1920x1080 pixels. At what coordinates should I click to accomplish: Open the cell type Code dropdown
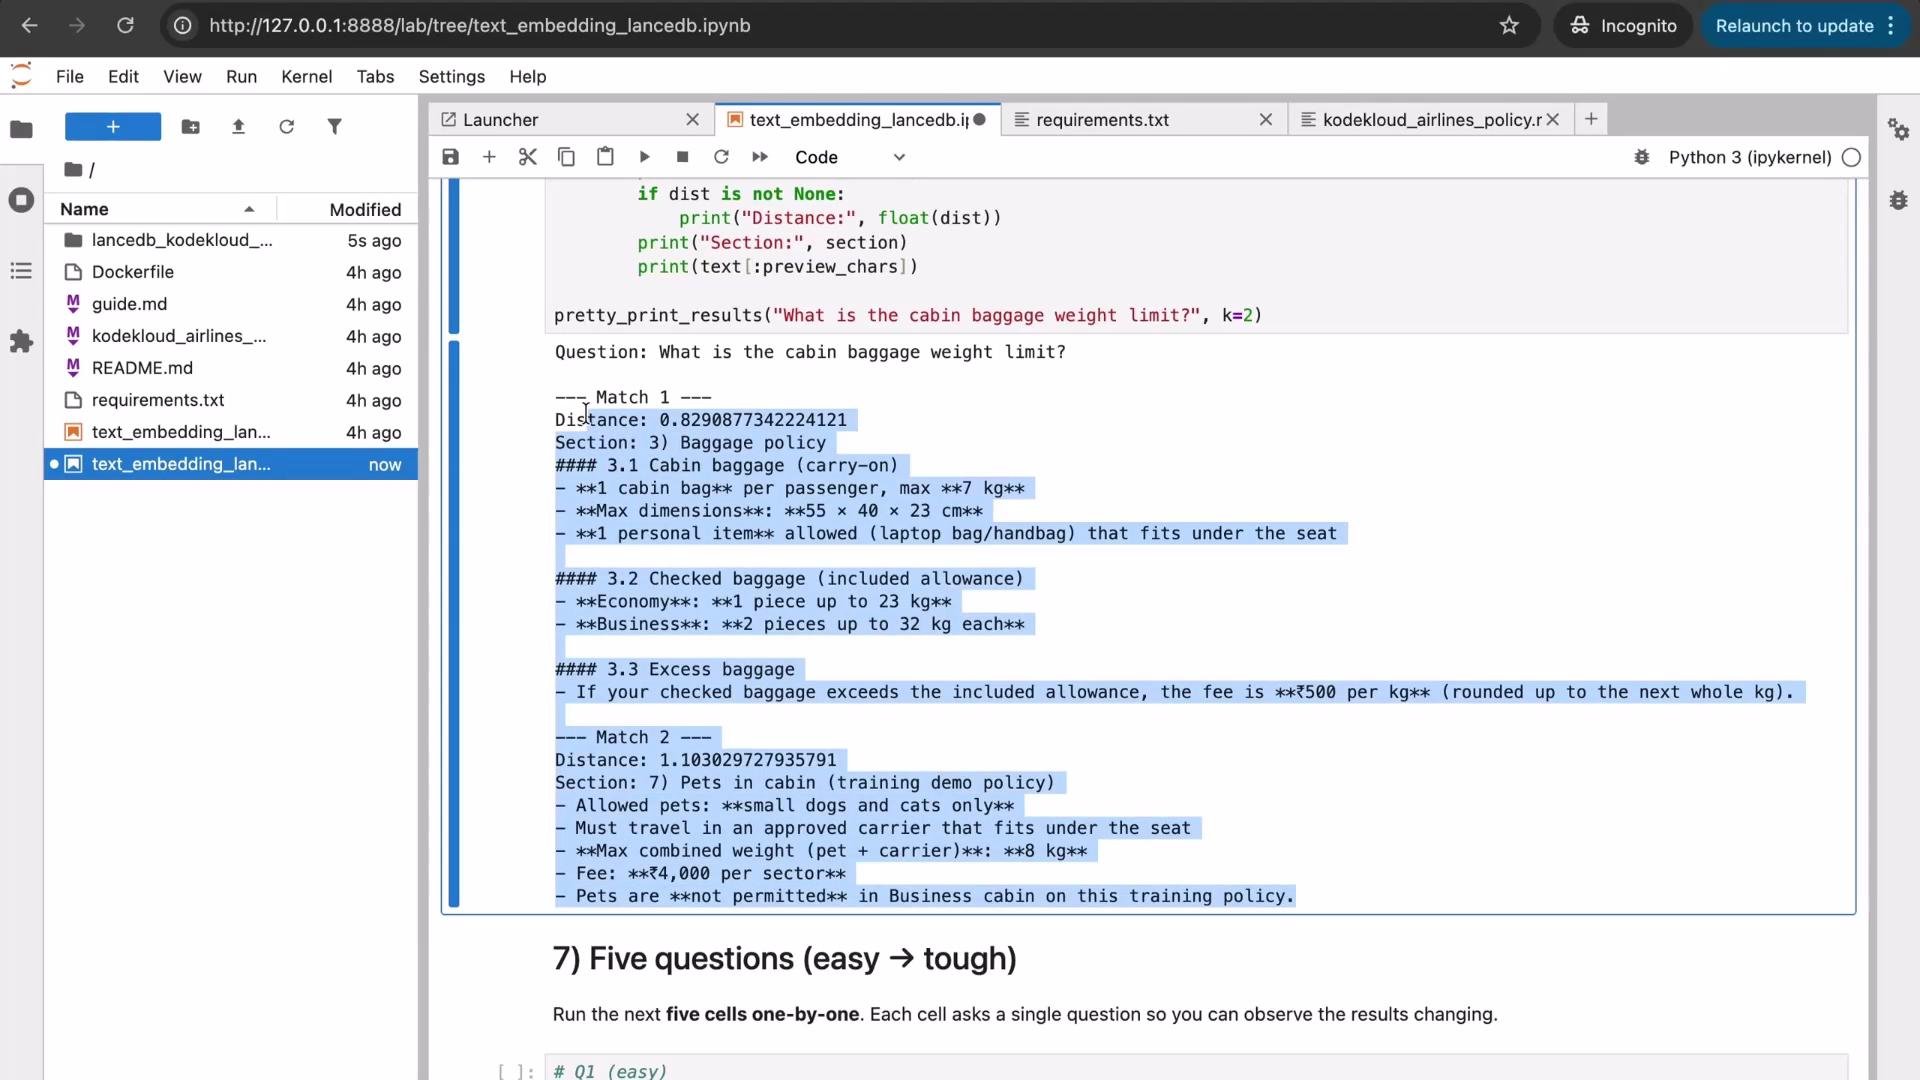click(850, 157)
